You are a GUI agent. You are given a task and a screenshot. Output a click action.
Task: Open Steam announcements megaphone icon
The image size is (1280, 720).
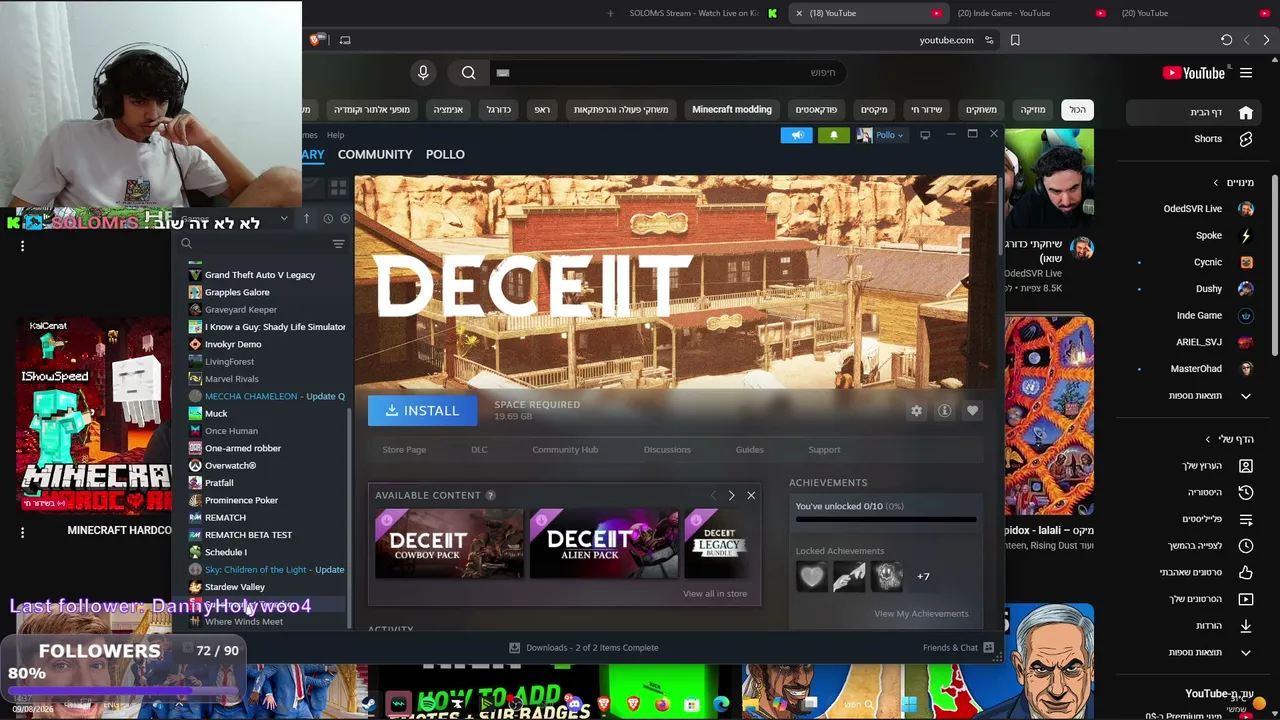(797, 135)
